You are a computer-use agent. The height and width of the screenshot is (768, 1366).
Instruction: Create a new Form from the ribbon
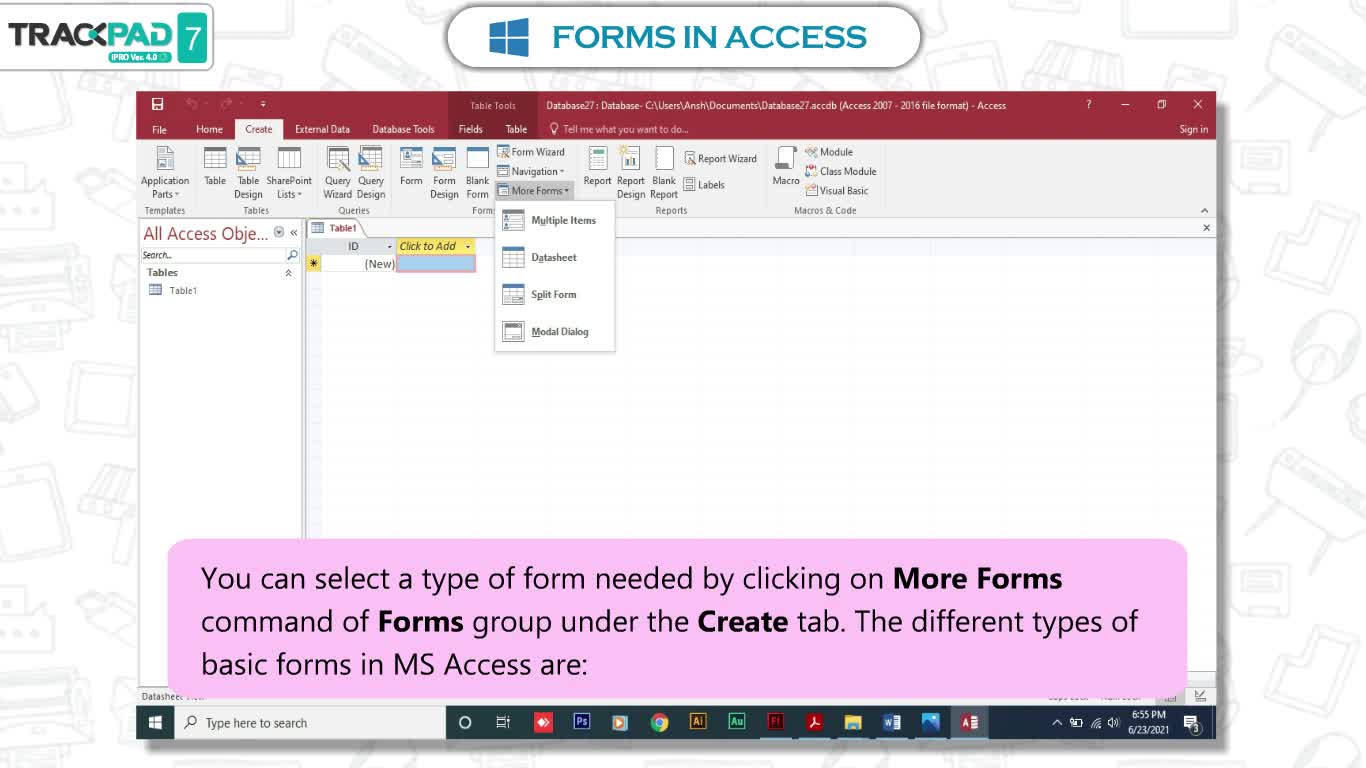click(x=411, y=166)
